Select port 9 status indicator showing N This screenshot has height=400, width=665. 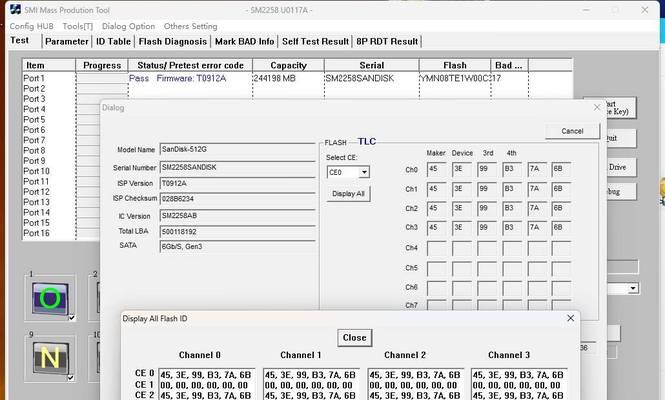point(50,358)
